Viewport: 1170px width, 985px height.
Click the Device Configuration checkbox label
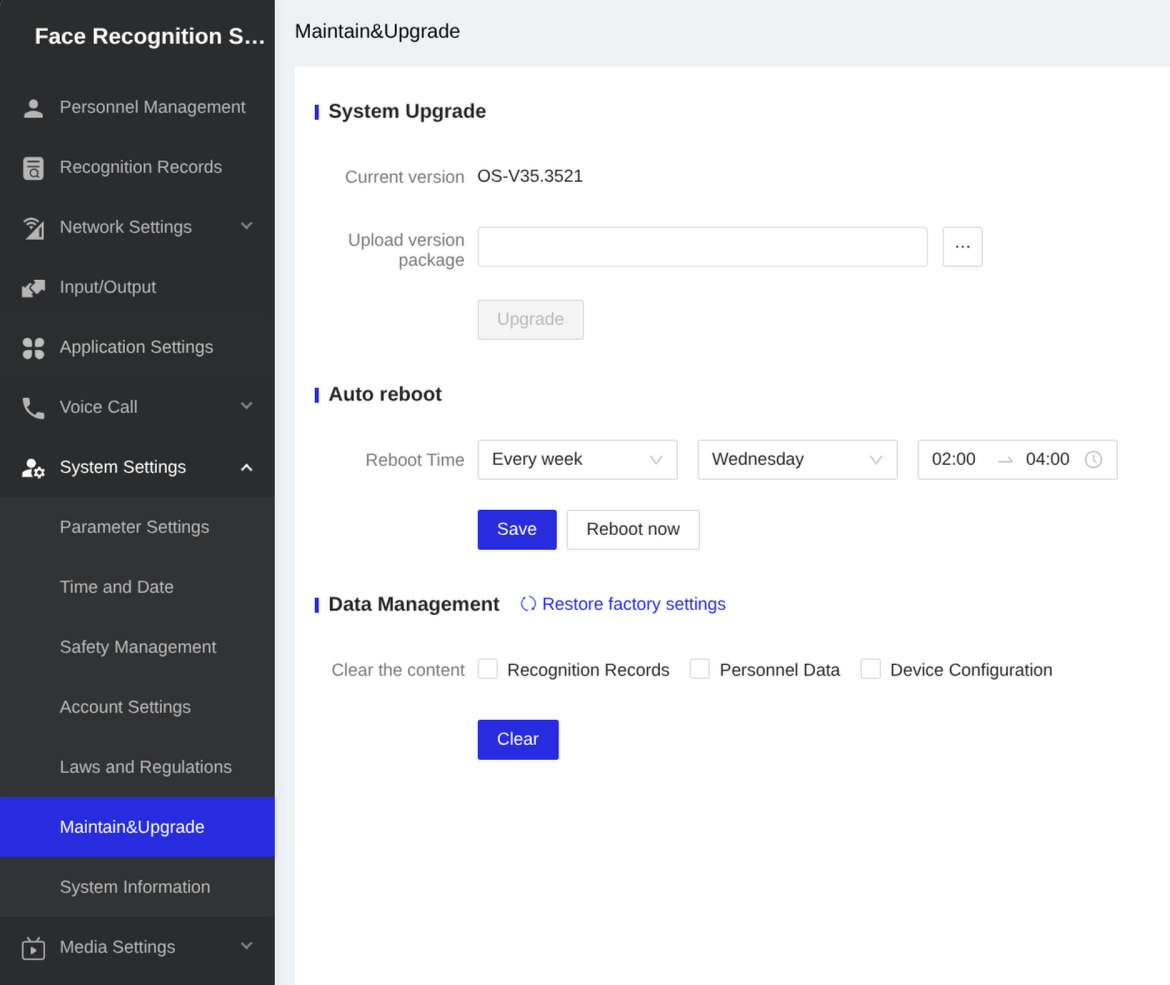[971, 670]
